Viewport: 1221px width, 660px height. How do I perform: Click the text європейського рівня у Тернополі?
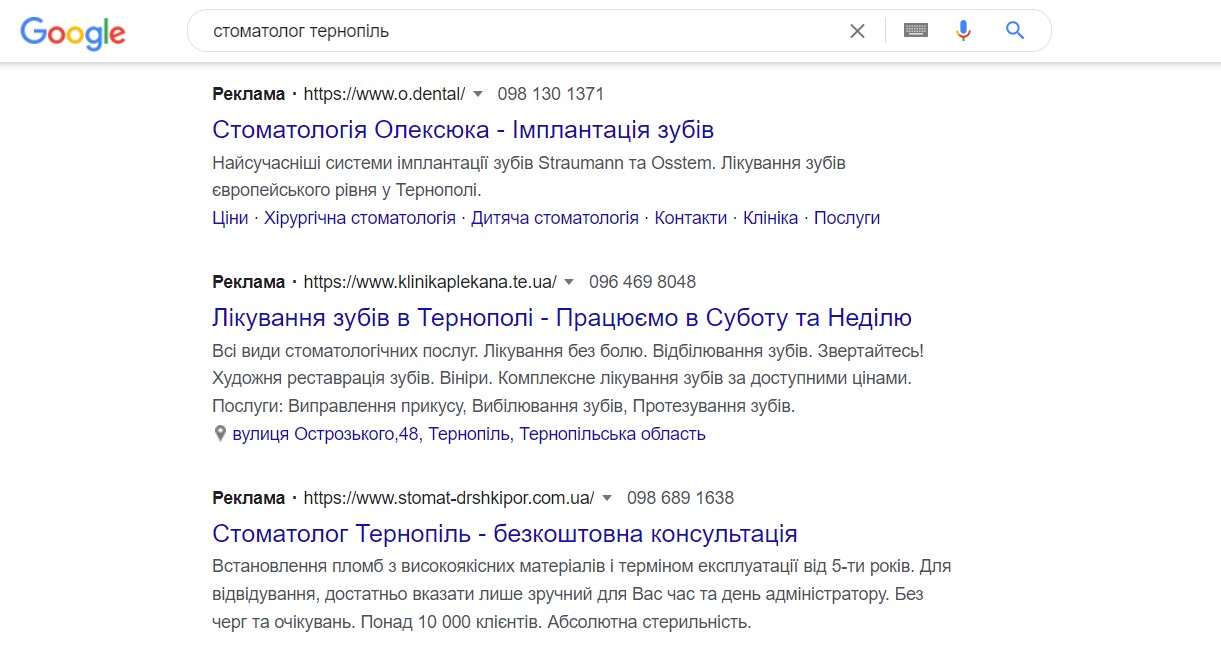tap(349, 189)
